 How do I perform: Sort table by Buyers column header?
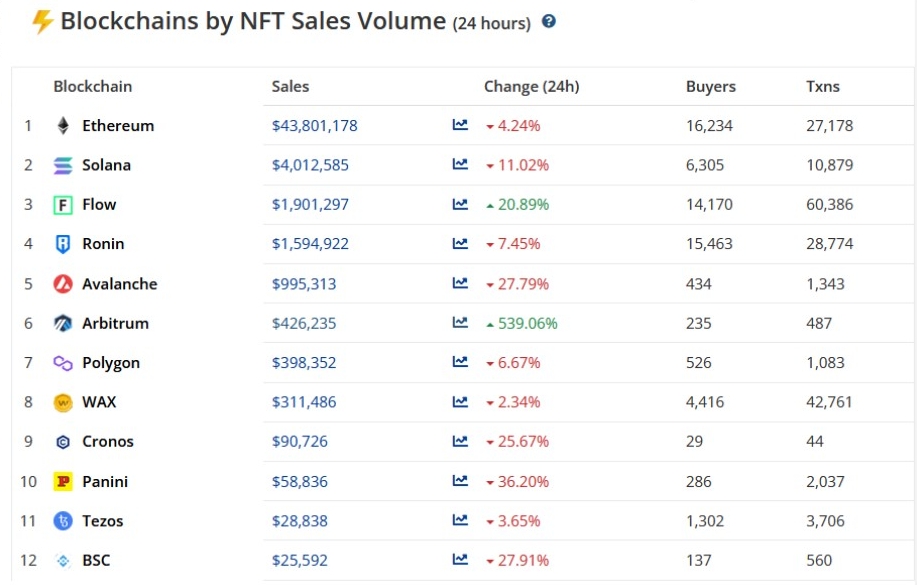pos(710,87)
